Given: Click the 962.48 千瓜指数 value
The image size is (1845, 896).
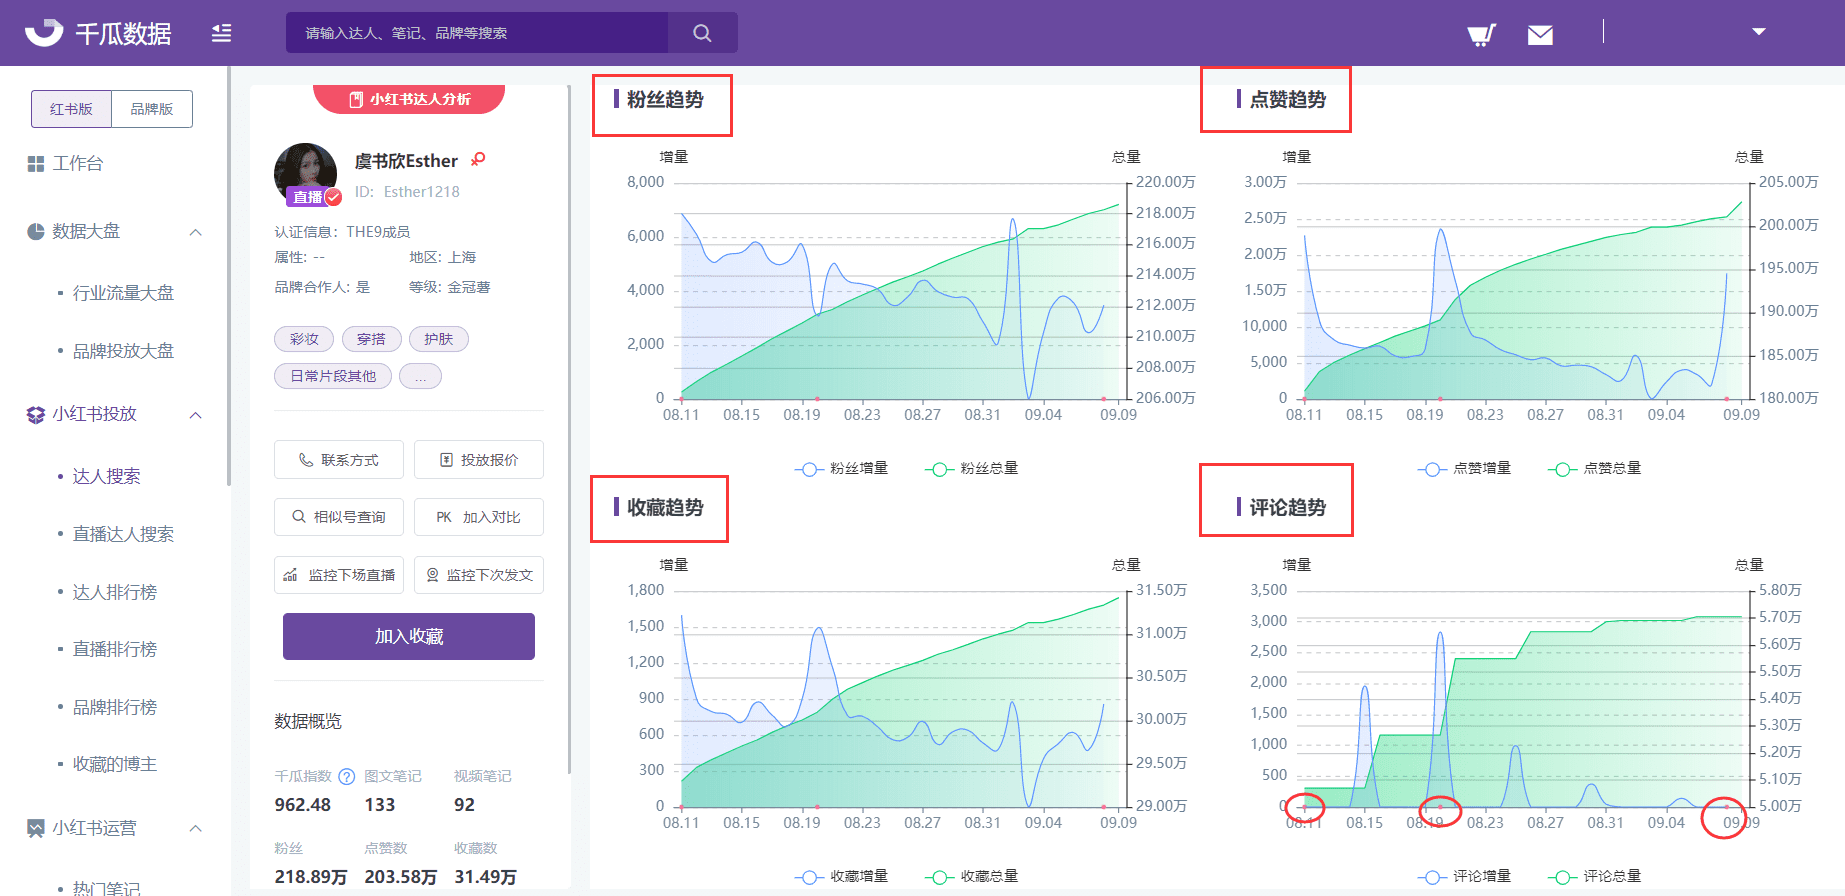Looking at the screenshot, I should 303,805.
